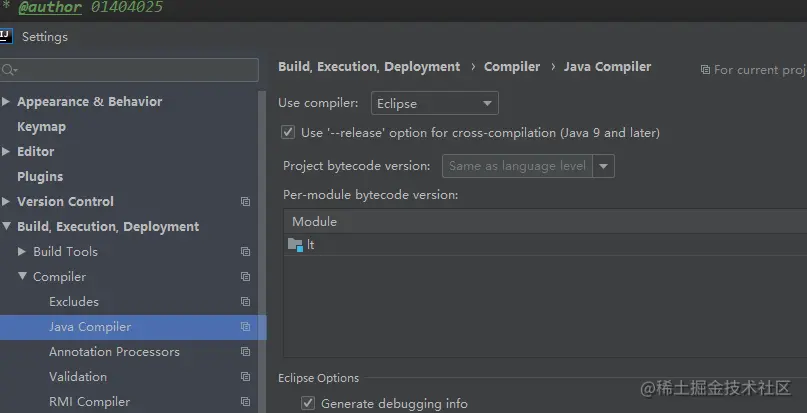The image size is (807, 413).
Task: Click the settings search input field
Action: [x=129, y=70]
